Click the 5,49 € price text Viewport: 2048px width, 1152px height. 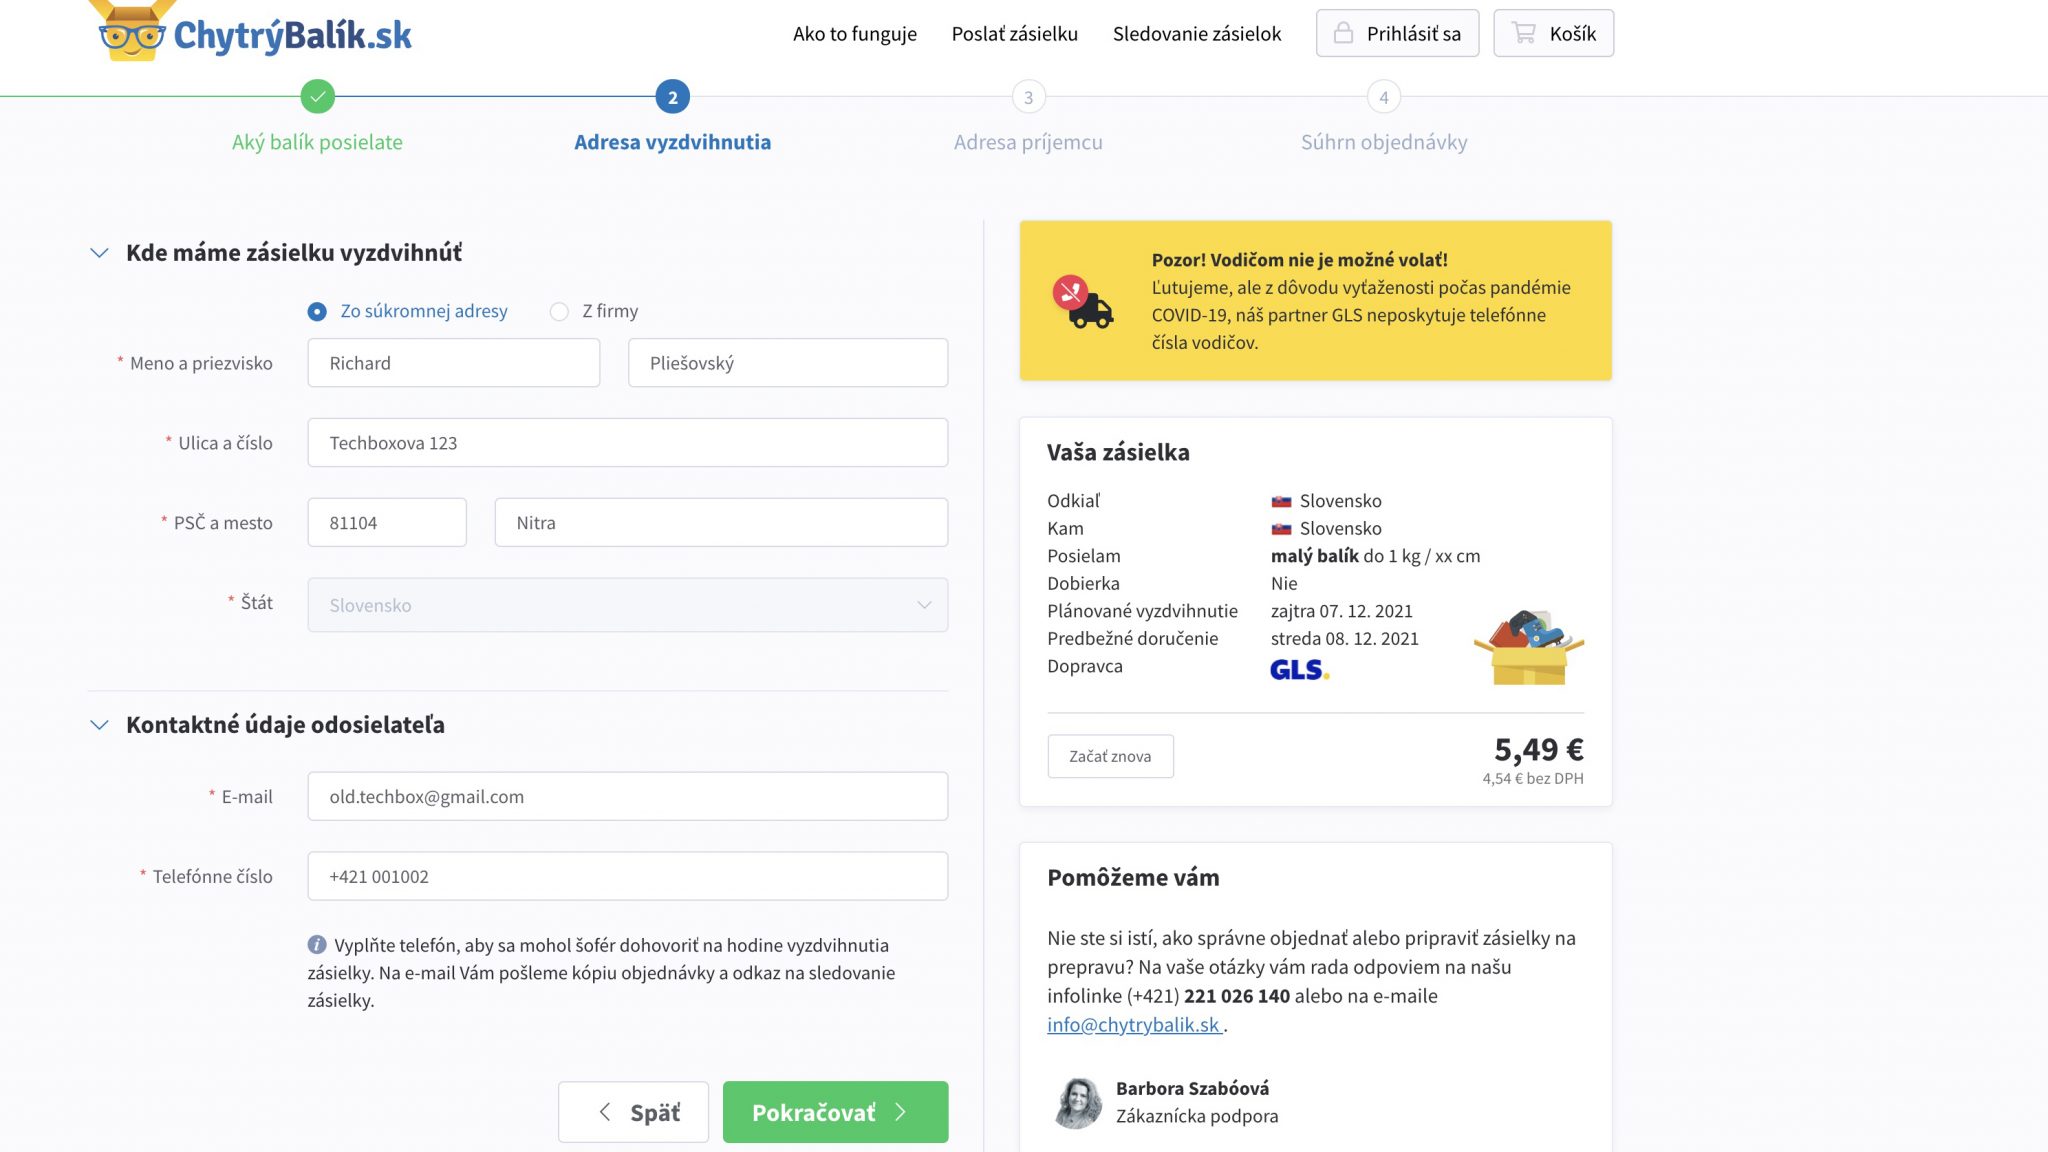click(x=1538, y=749)
